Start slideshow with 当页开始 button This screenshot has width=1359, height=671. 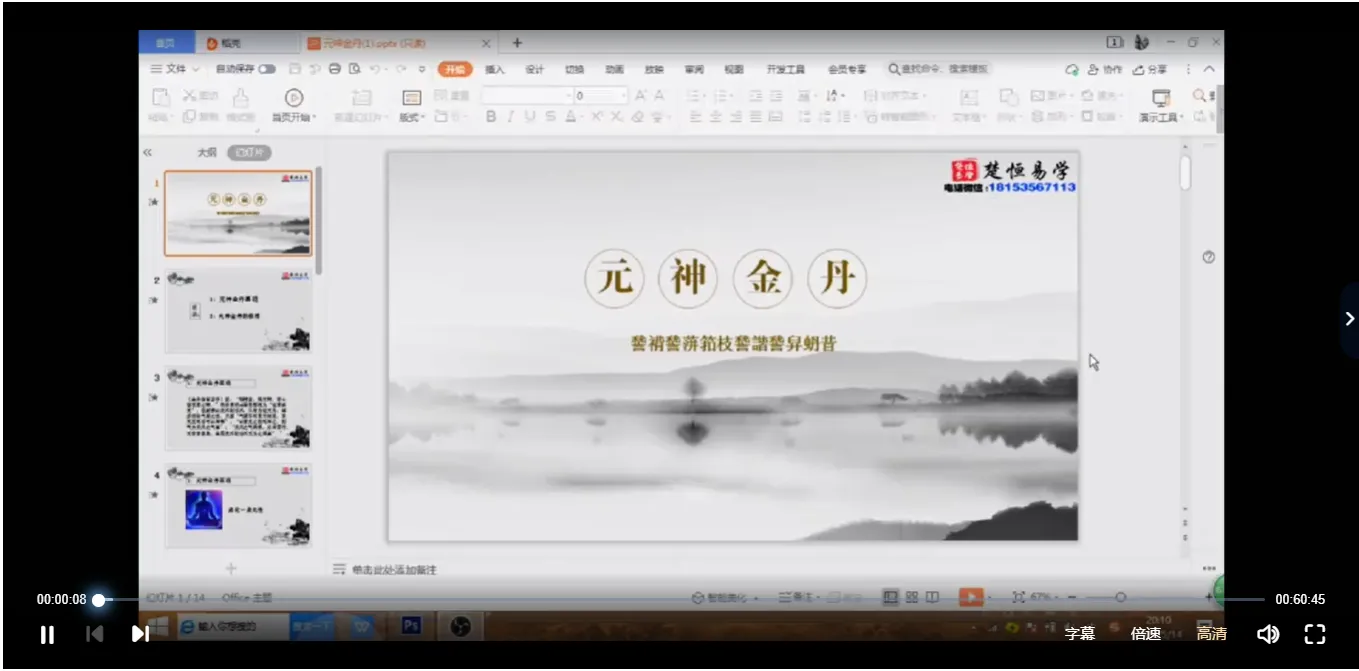tap(294, 104)
